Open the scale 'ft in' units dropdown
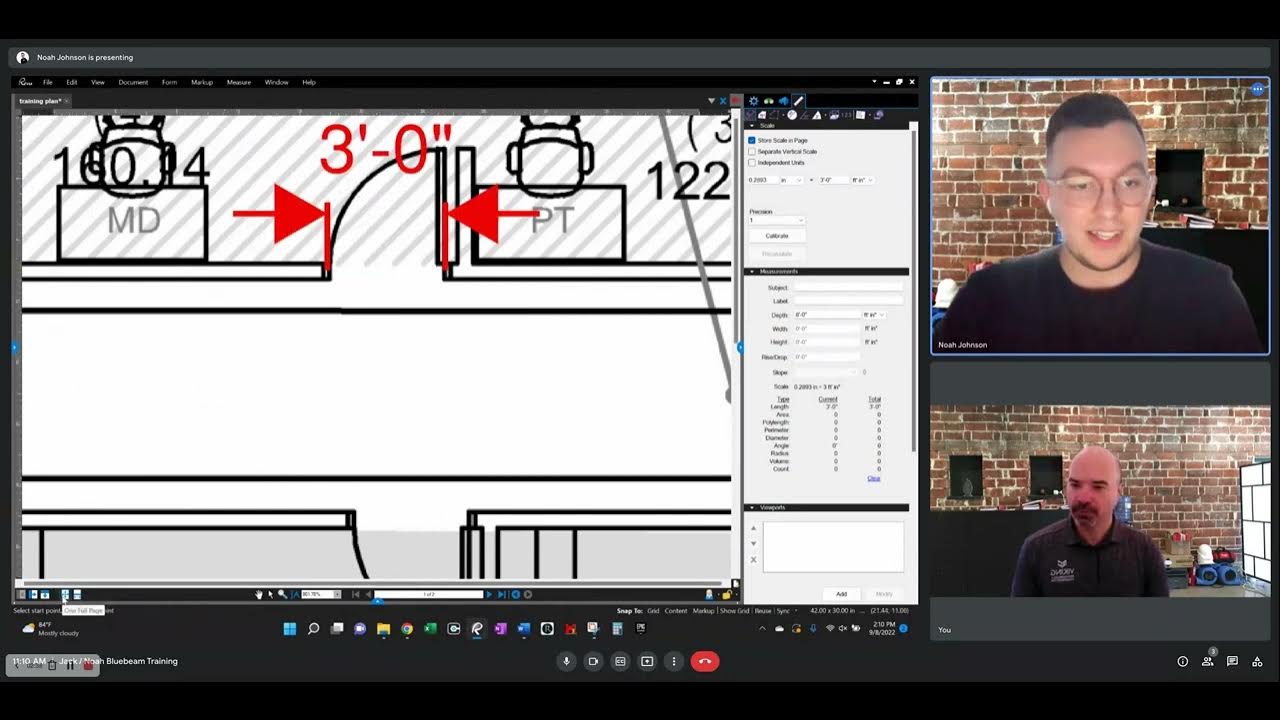Viewport: 1280px width, 720px height. click(x=862, y=180)
